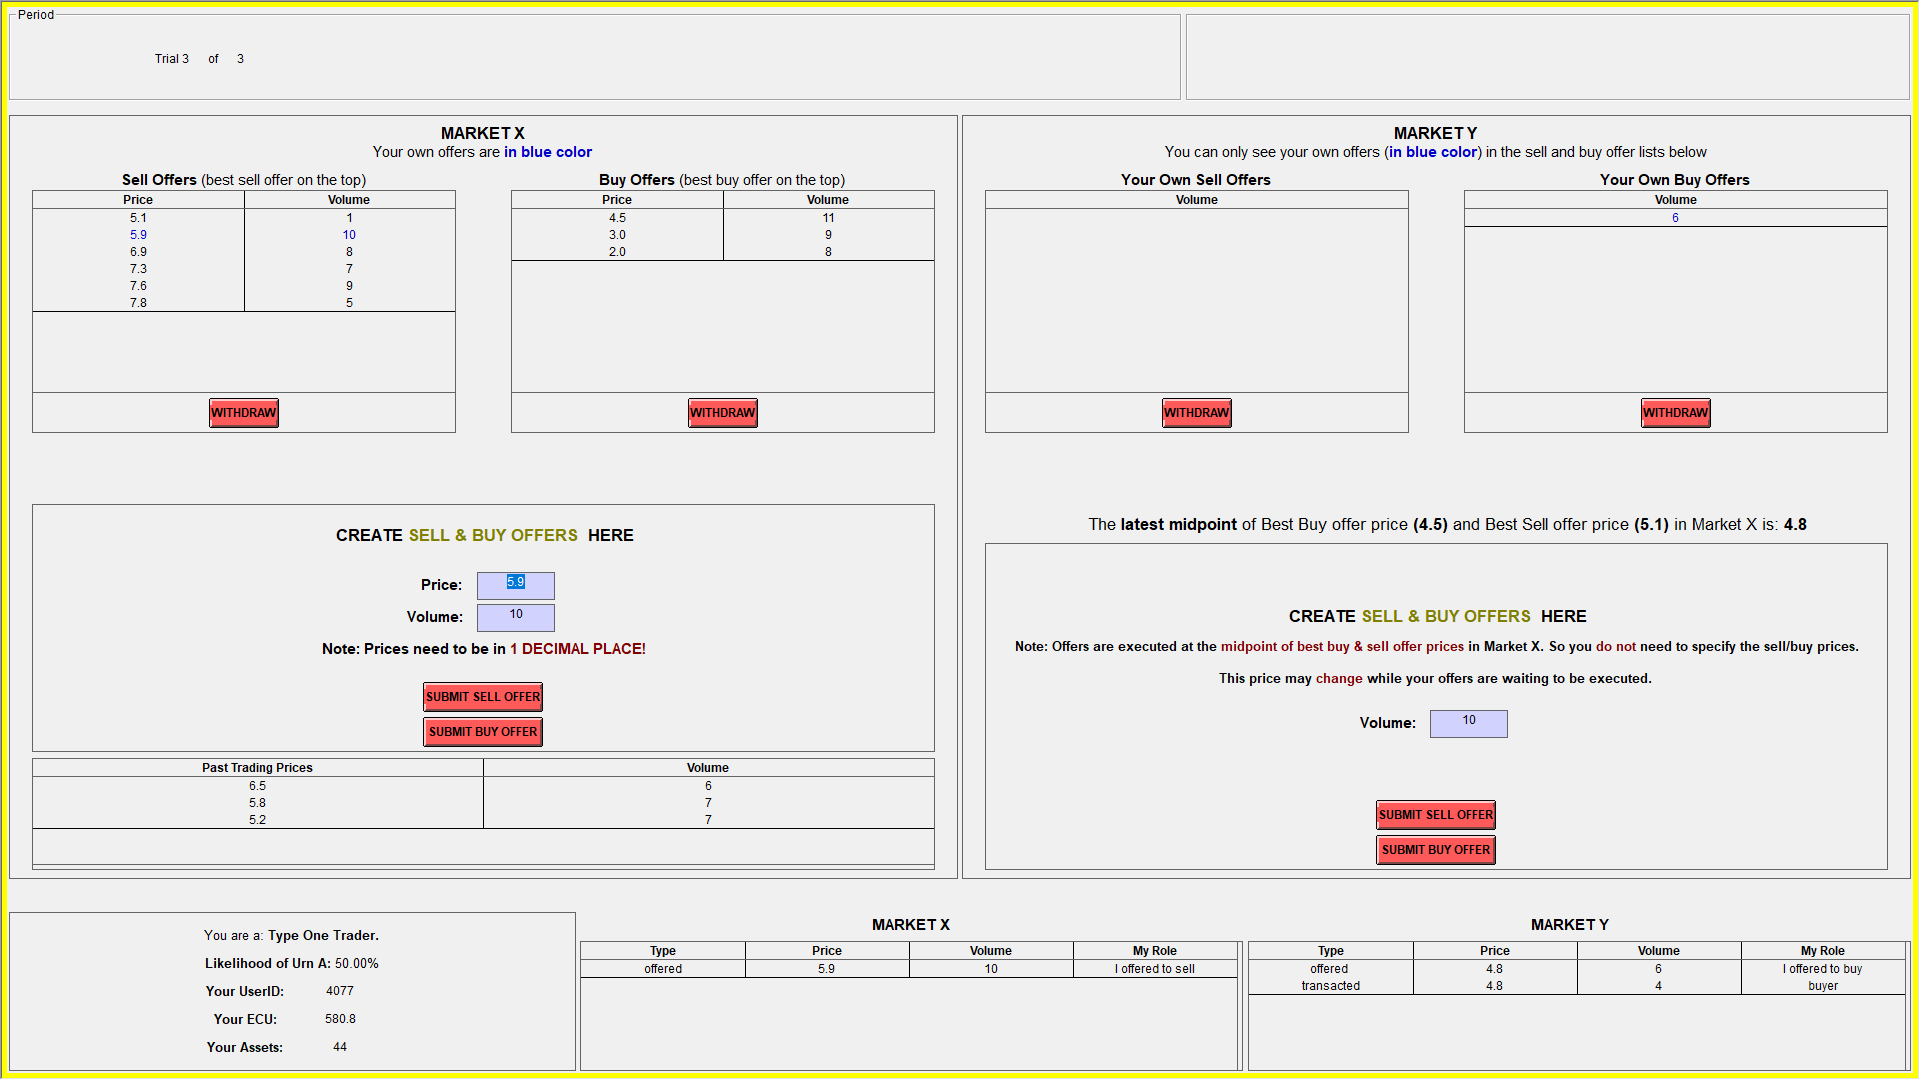Screen dimensions: 1919x1079
Task: Submit sell offer in Market X
Action: tap(483, 697)
